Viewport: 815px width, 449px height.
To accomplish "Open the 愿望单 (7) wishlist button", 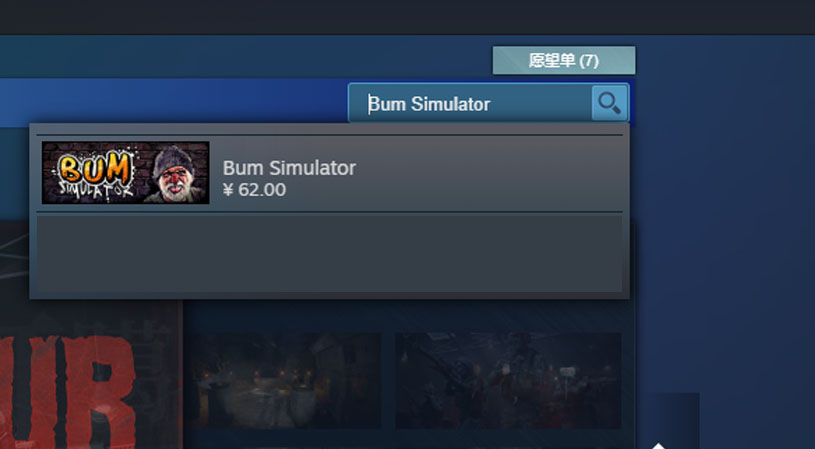I will 564,60.
